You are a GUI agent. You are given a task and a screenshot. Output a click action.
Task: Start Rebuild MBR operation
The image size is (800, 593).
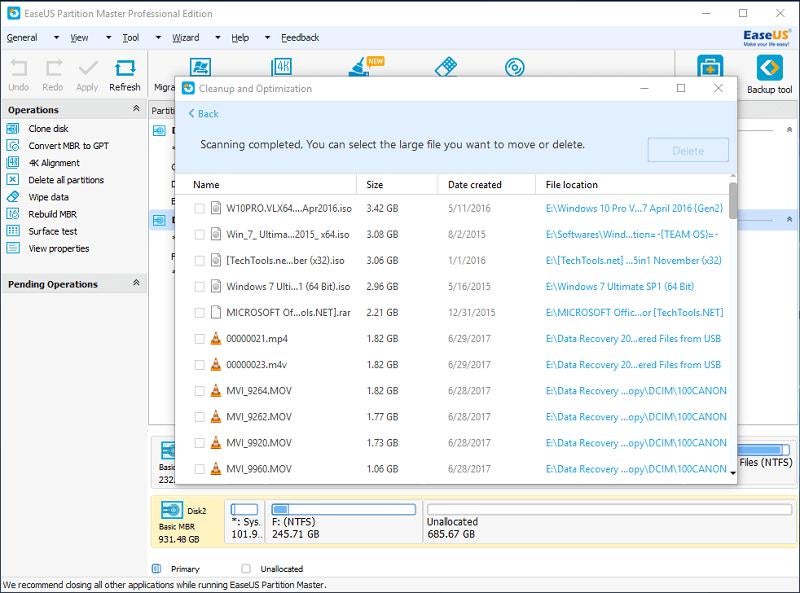pos(52,214)
